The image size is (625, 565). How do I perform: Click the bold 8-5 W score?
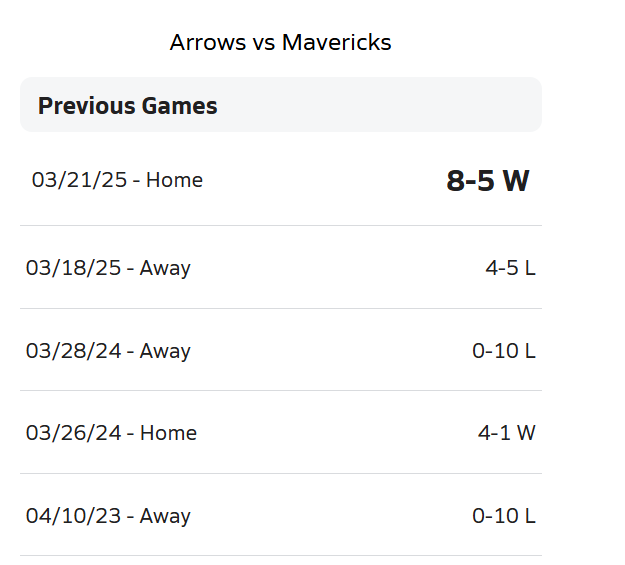[487, 181]
